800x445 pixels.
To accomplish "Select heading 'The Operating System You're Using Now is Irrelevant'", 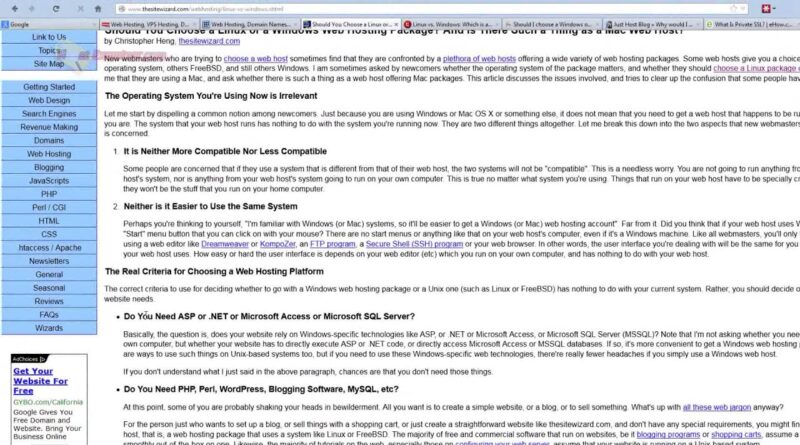I will [211, 96].
